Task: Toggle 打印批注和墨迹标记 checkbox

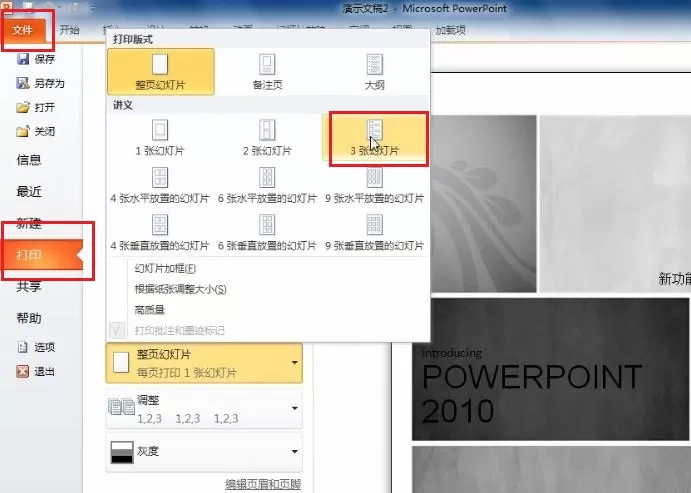Action: point(117,330)
